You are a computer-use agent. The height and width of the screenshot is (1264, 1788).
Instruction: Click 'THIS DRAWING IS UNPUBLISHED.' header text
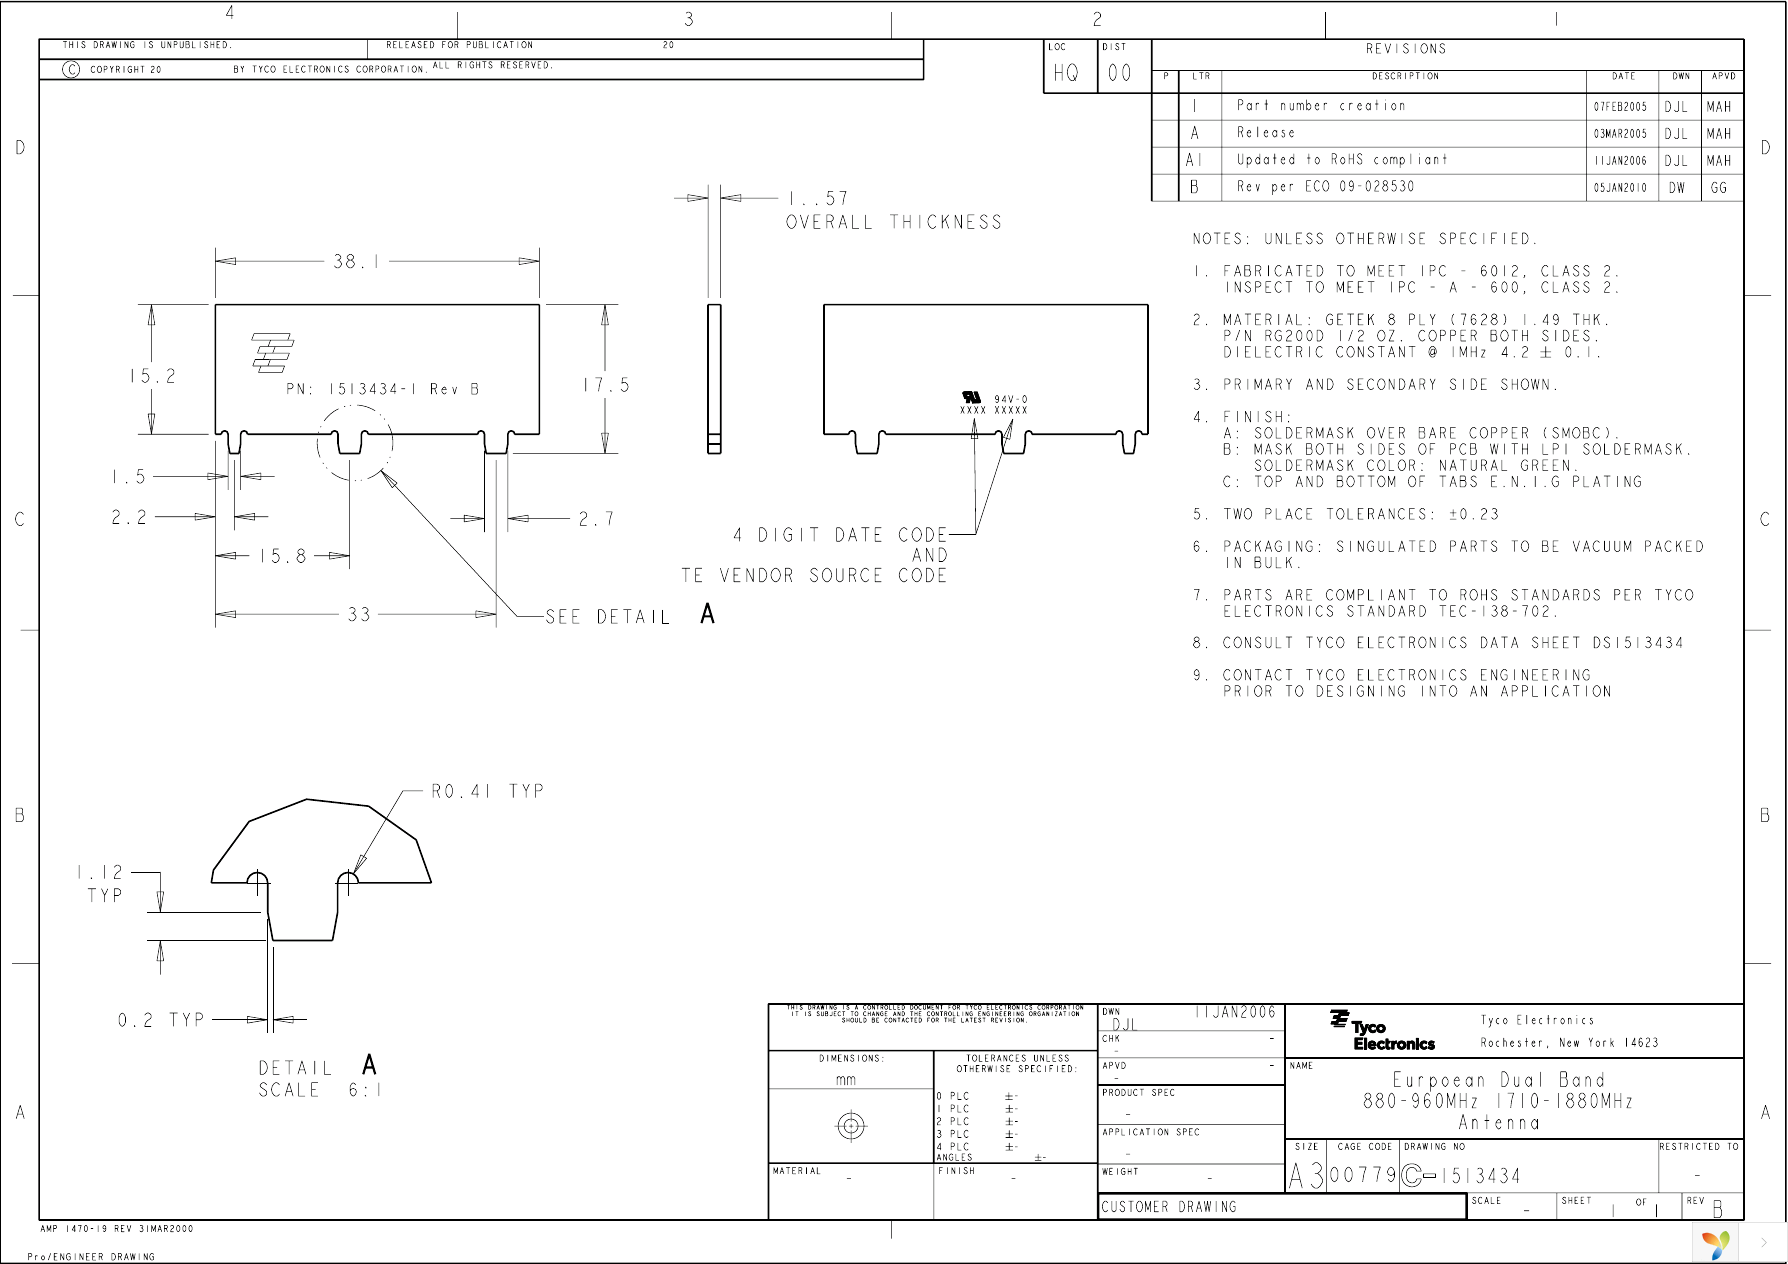tap(147, 45)
